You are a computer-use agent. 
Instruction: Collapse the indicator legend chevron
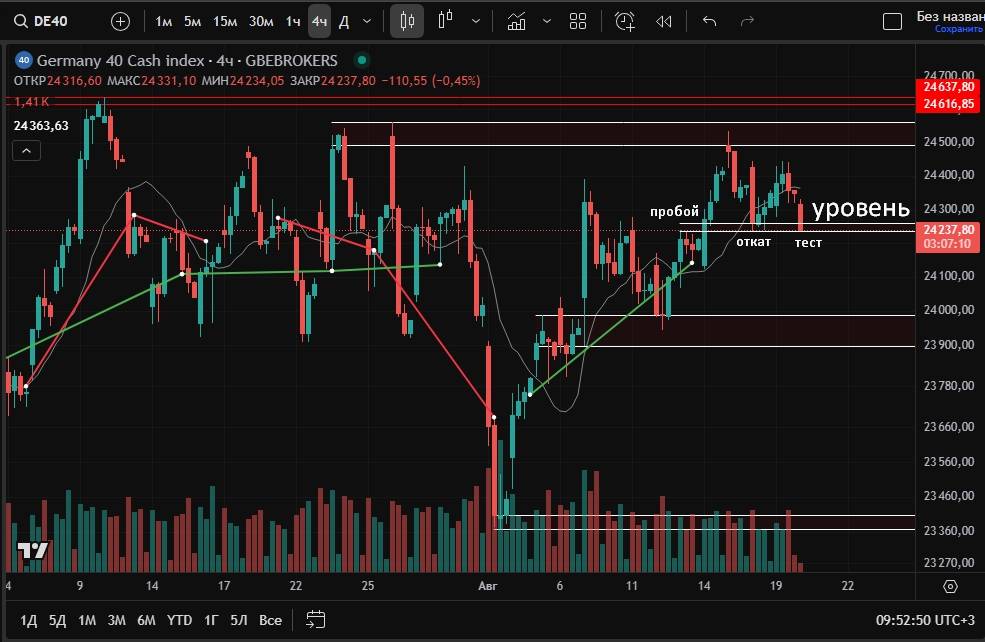(27, 151)
